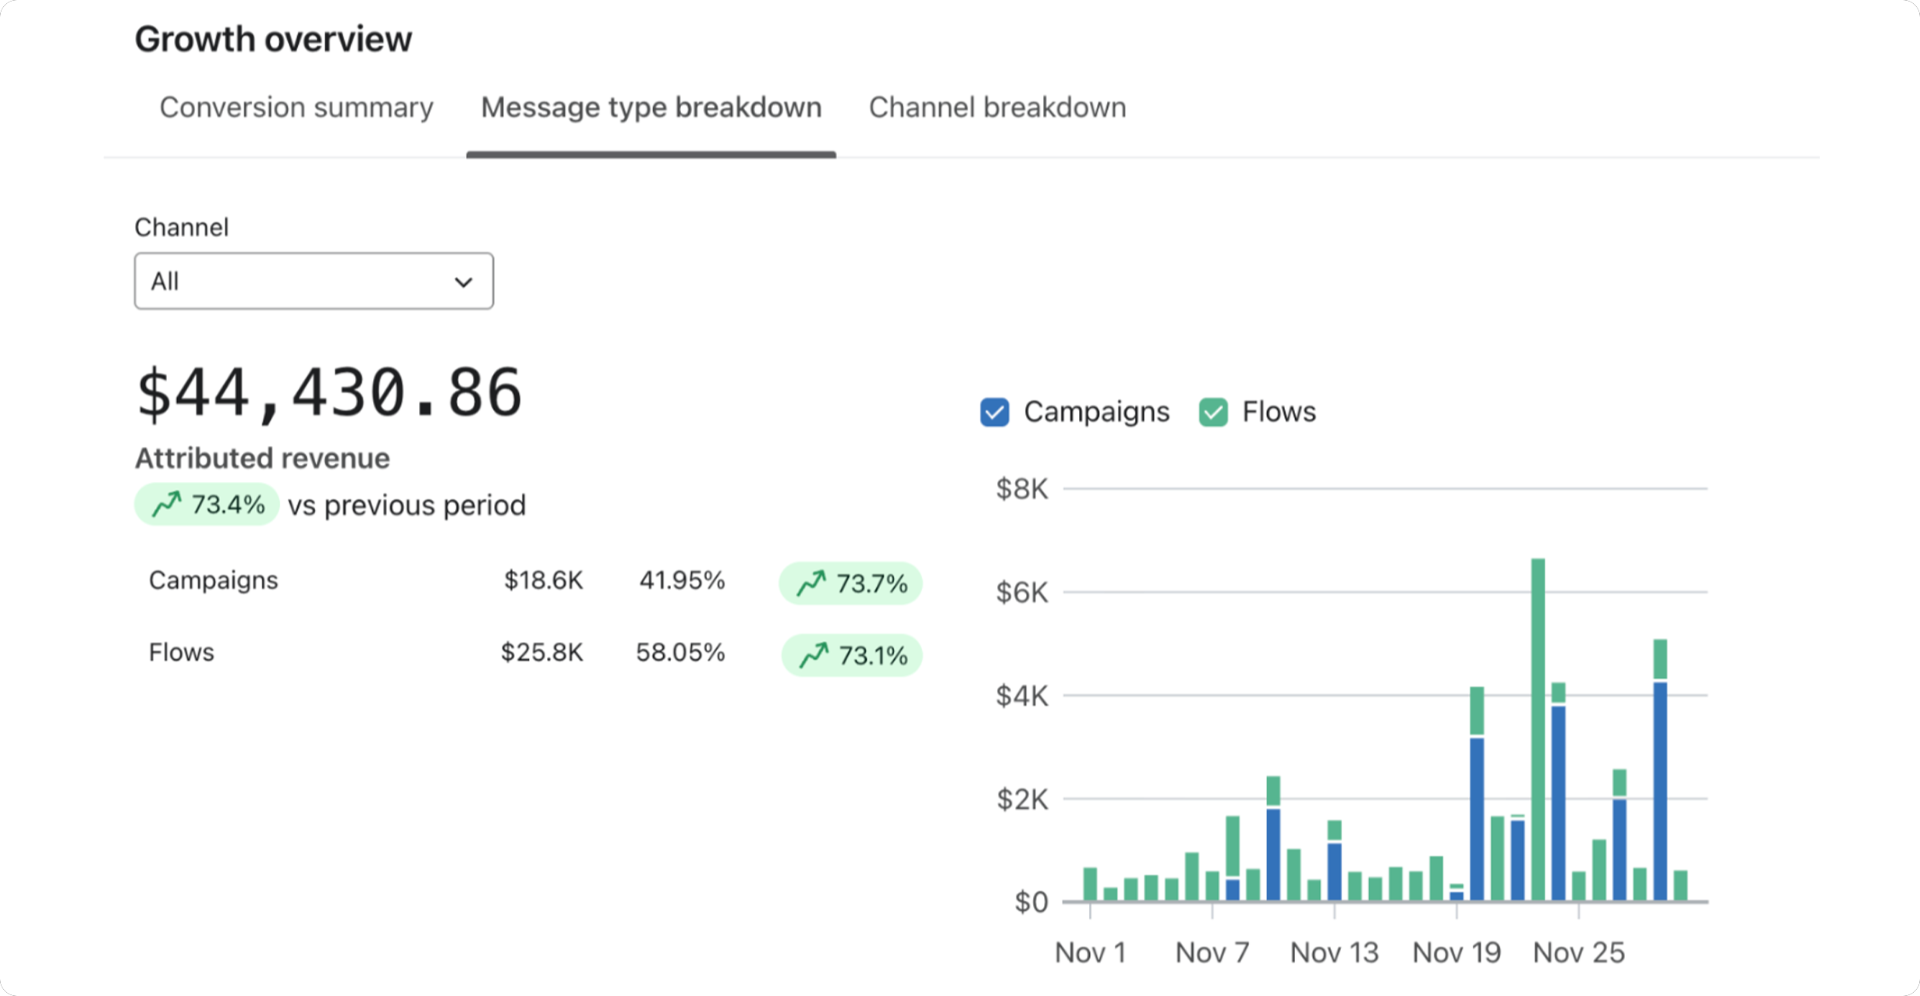Click the Nov 7 axis label
The image size is (1920, 996).
pyautogui.click(x=1212, y=952)
